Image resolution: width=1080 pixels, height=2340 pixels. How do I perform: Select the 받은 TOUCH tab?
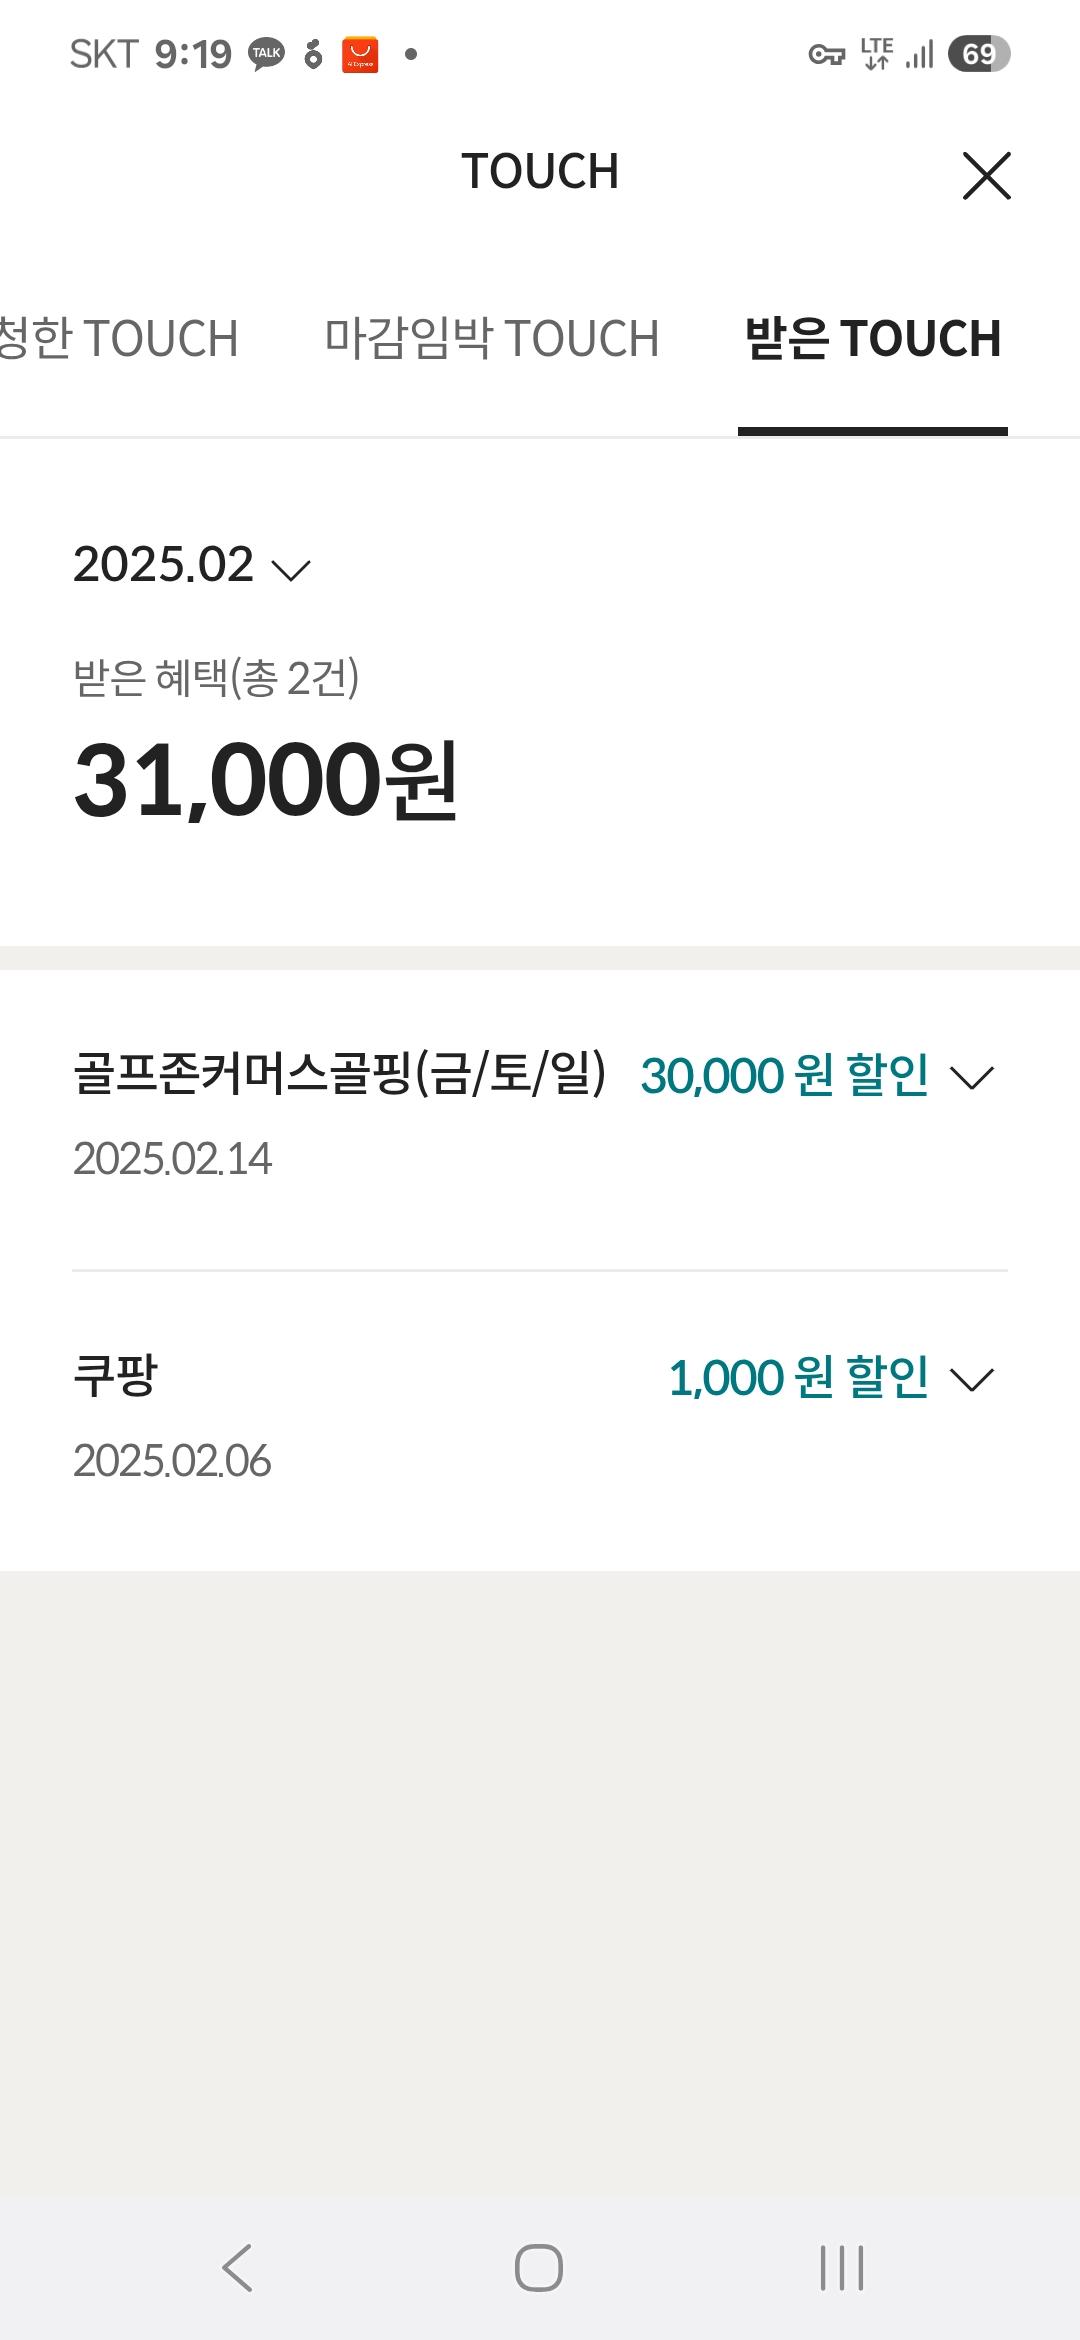(x=873, y=338)
